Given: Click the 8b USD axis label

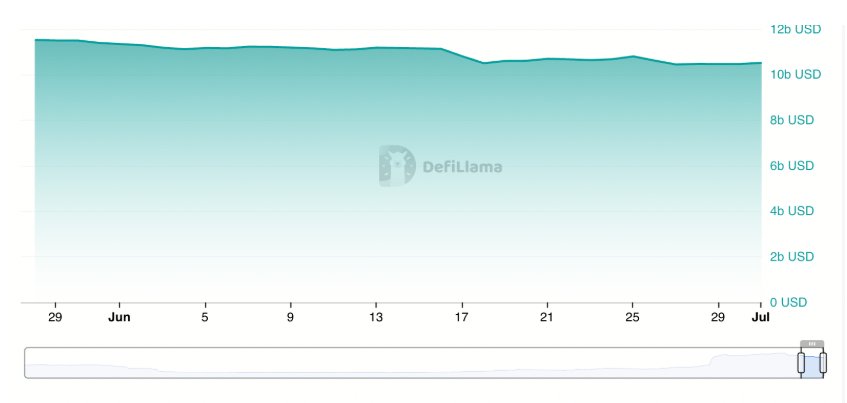Looking at the screenshot, I should (792, 120).
